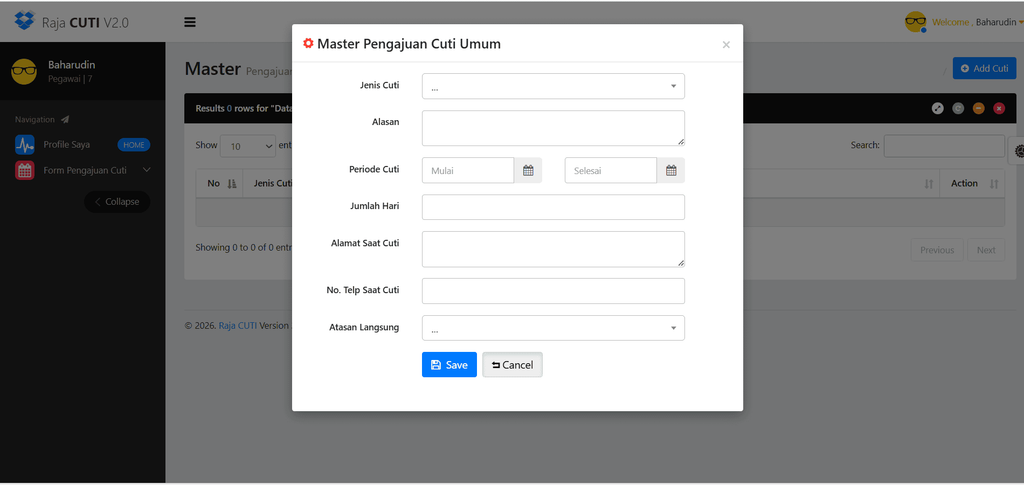Focus the Selesai end date field
The width and height of the screenshot is (1024, 485).
point(611,170)
